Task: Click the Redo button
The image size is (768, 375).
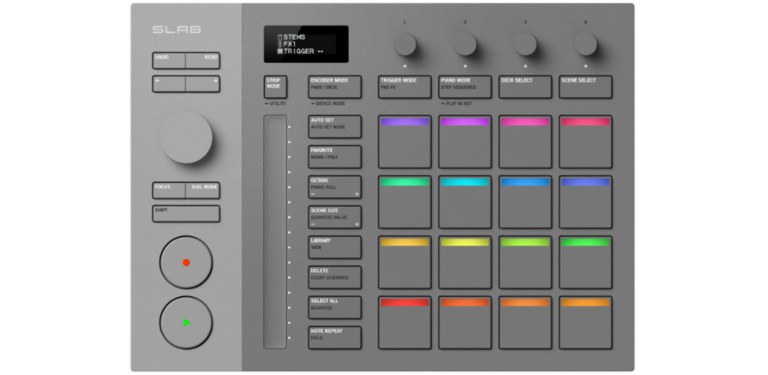Action: [203, 61]
